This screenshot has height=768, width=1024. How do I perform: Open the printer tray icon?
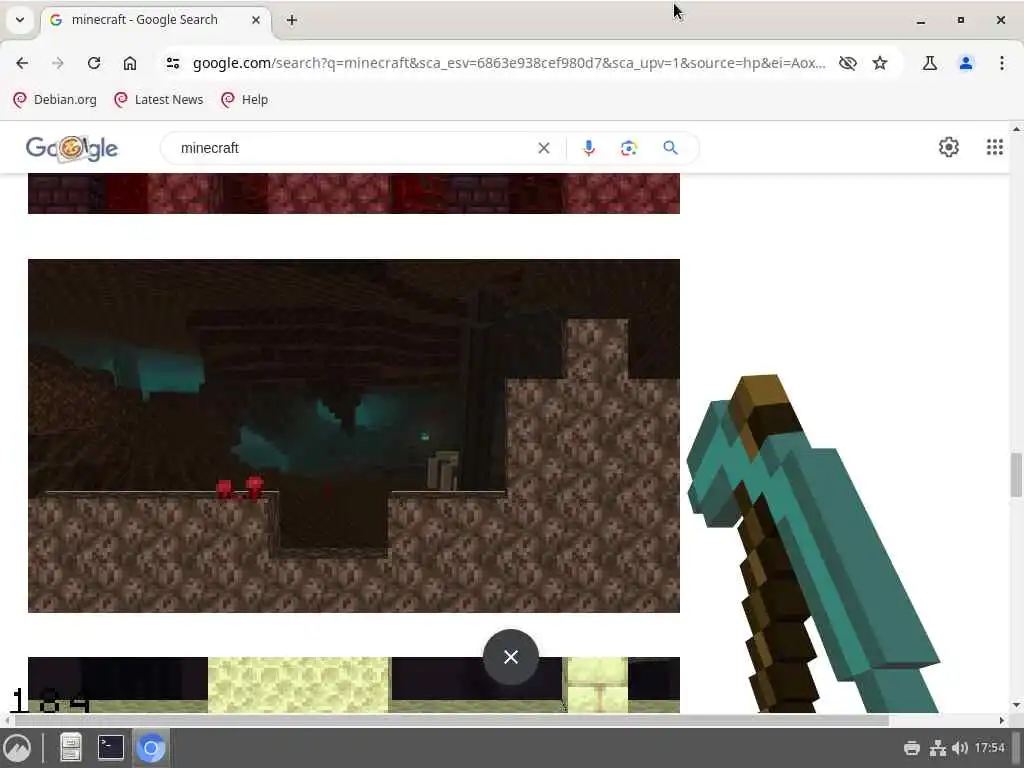tap(912, 748)
